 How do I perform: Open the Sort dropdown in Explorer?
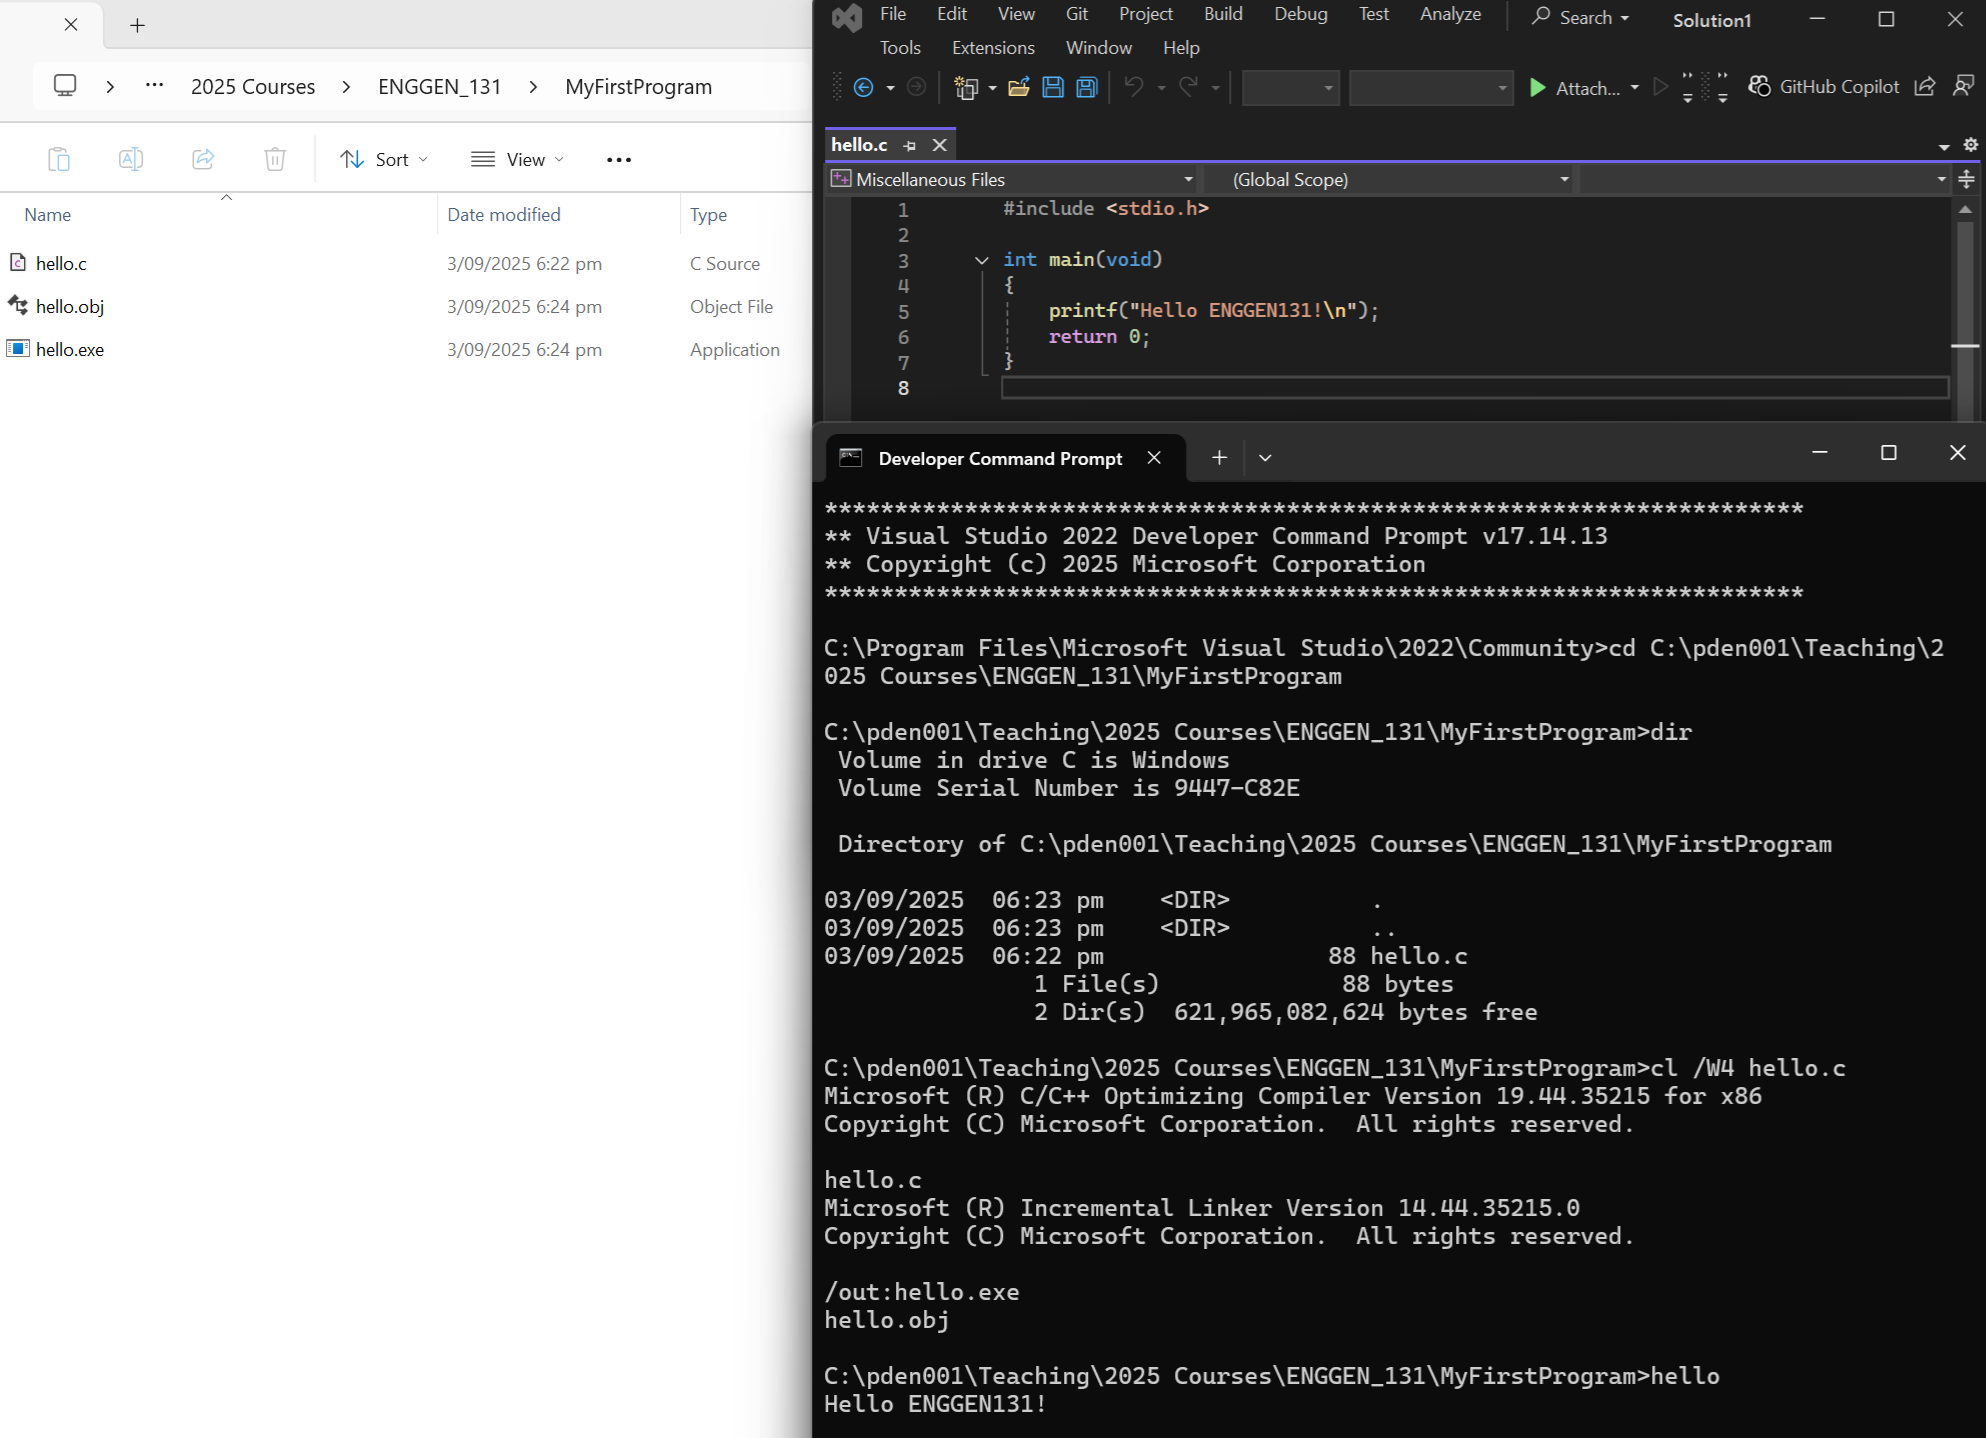pyautogui.click(x=384, y=159)
